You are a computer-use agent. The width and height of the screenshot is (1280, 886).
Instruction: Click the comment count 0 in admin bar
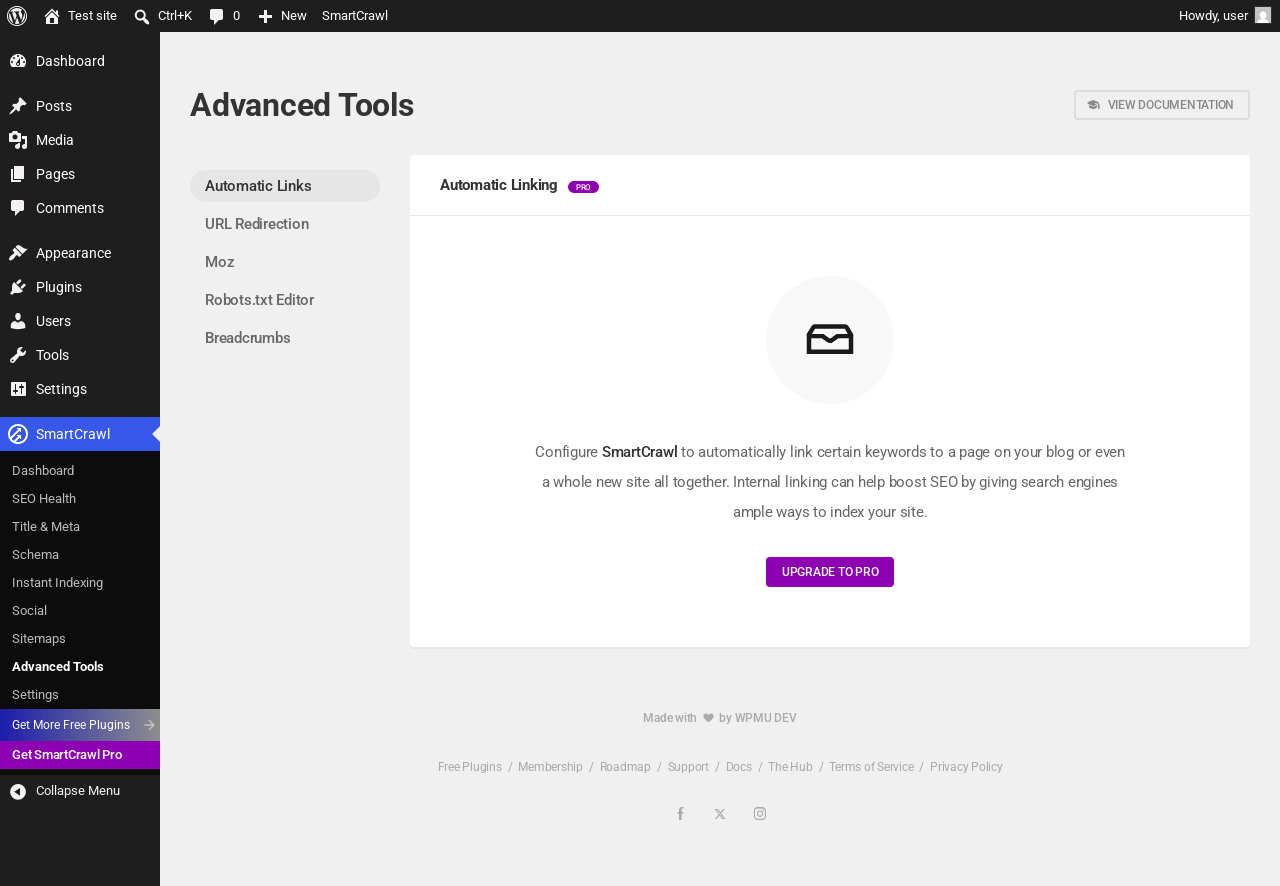pos(236,16)
